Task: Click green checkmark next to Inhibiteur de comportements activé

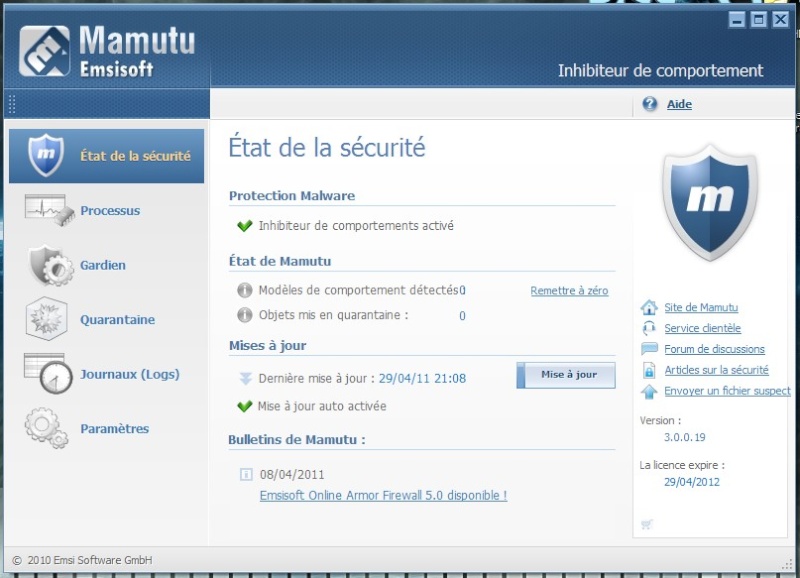Action: [245, 225]
